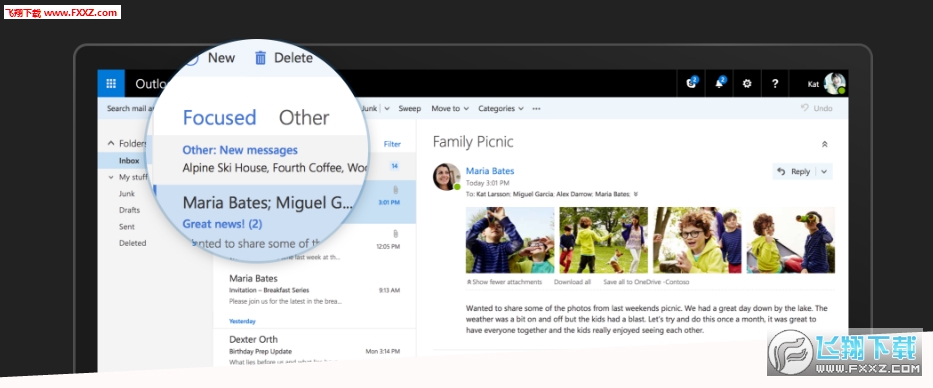The width and height of the screenshot is (933, 388).
Task: Click the attachment paperclip on 3:01 PM message
Action: 395,190
